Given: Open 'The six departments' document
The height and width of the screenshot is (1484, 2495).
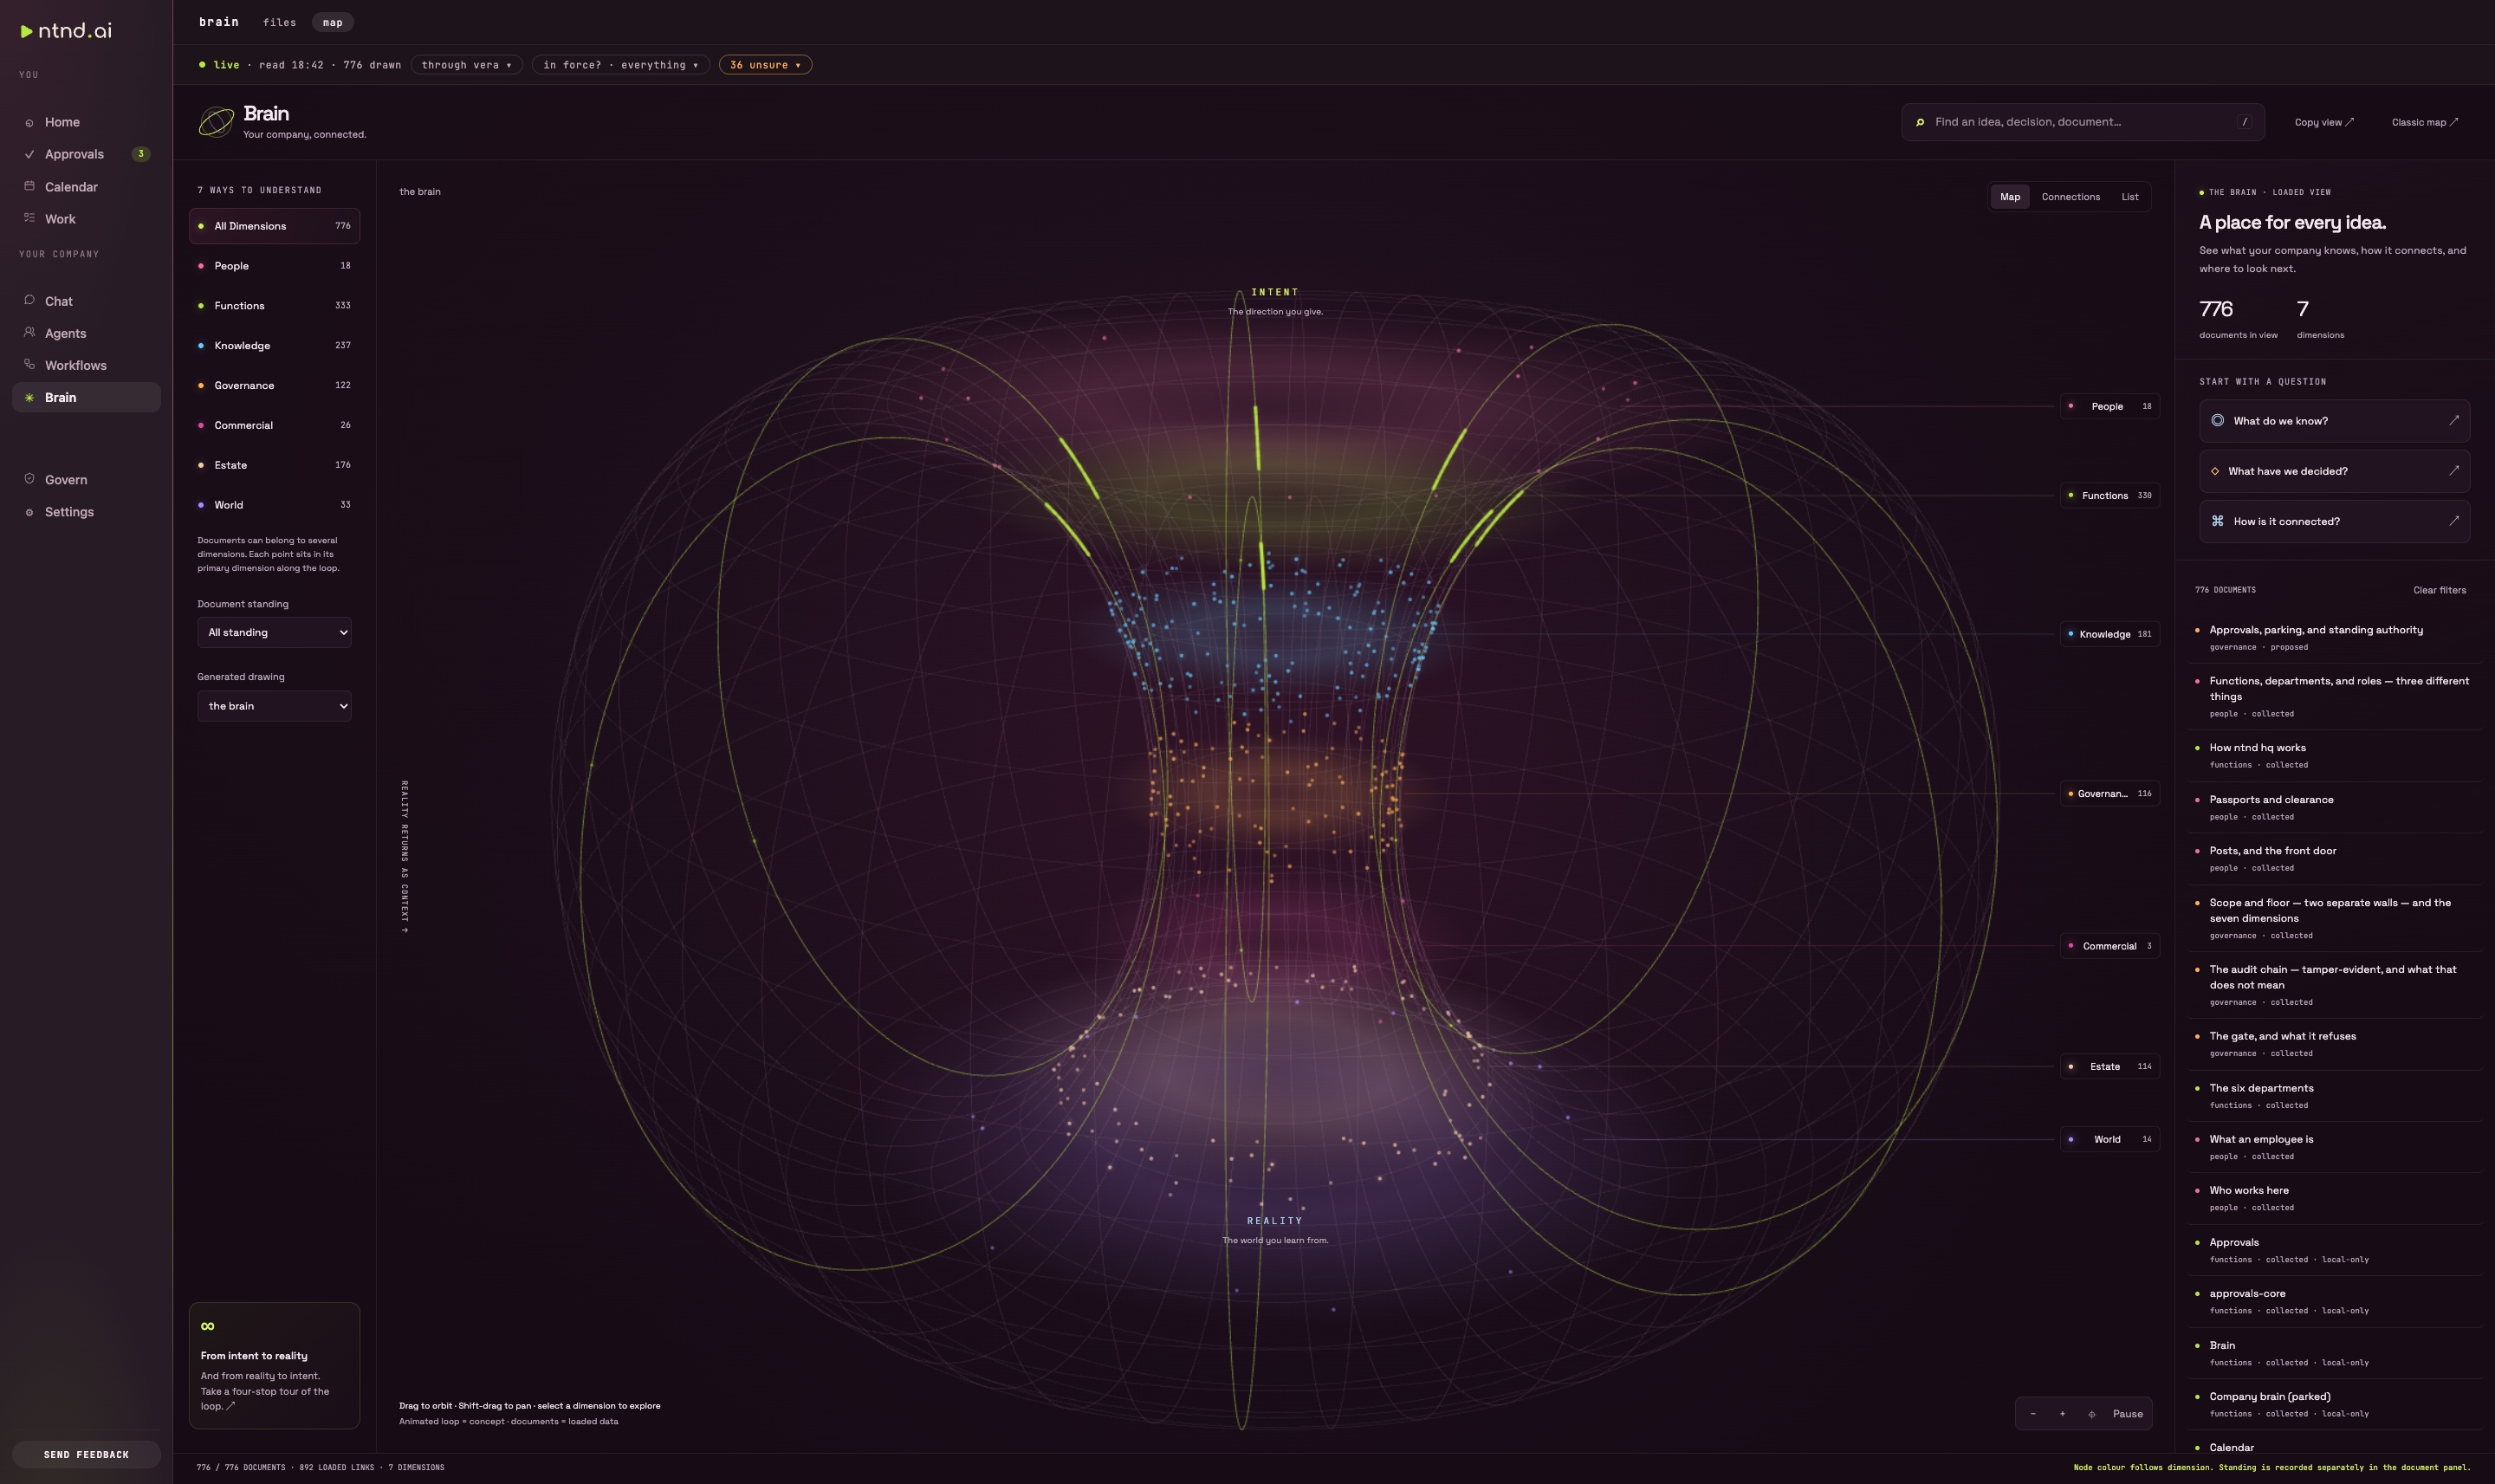Looking at the screenshot, I should point(2334,1096).
